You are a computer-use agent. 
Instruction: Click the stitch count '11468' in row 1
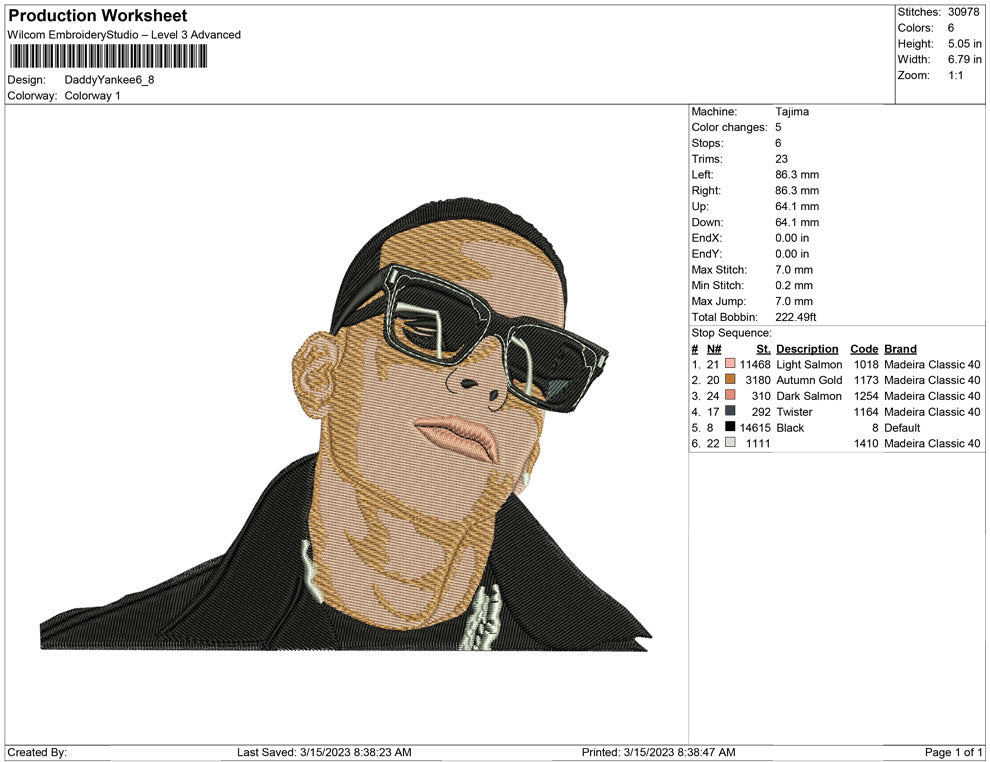click(x=755, y=364)
